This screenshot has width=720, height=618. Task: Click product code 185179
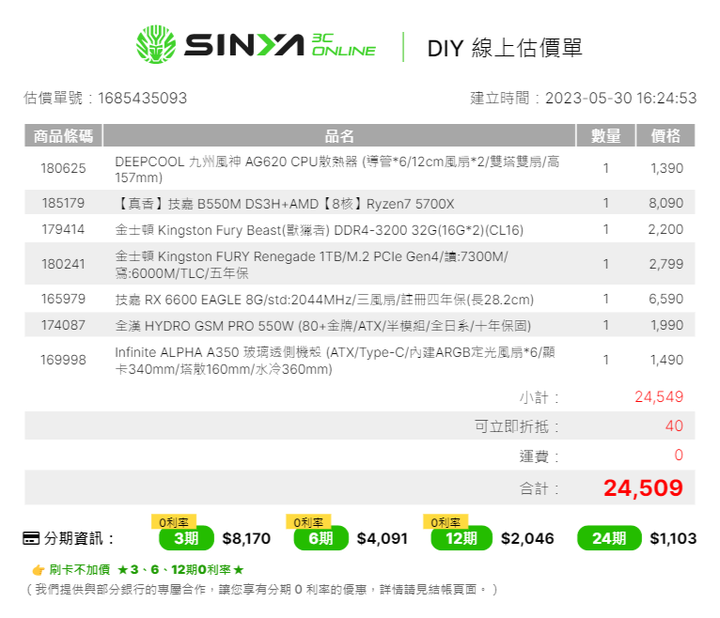pyautogui.click(x=63, y=203)
